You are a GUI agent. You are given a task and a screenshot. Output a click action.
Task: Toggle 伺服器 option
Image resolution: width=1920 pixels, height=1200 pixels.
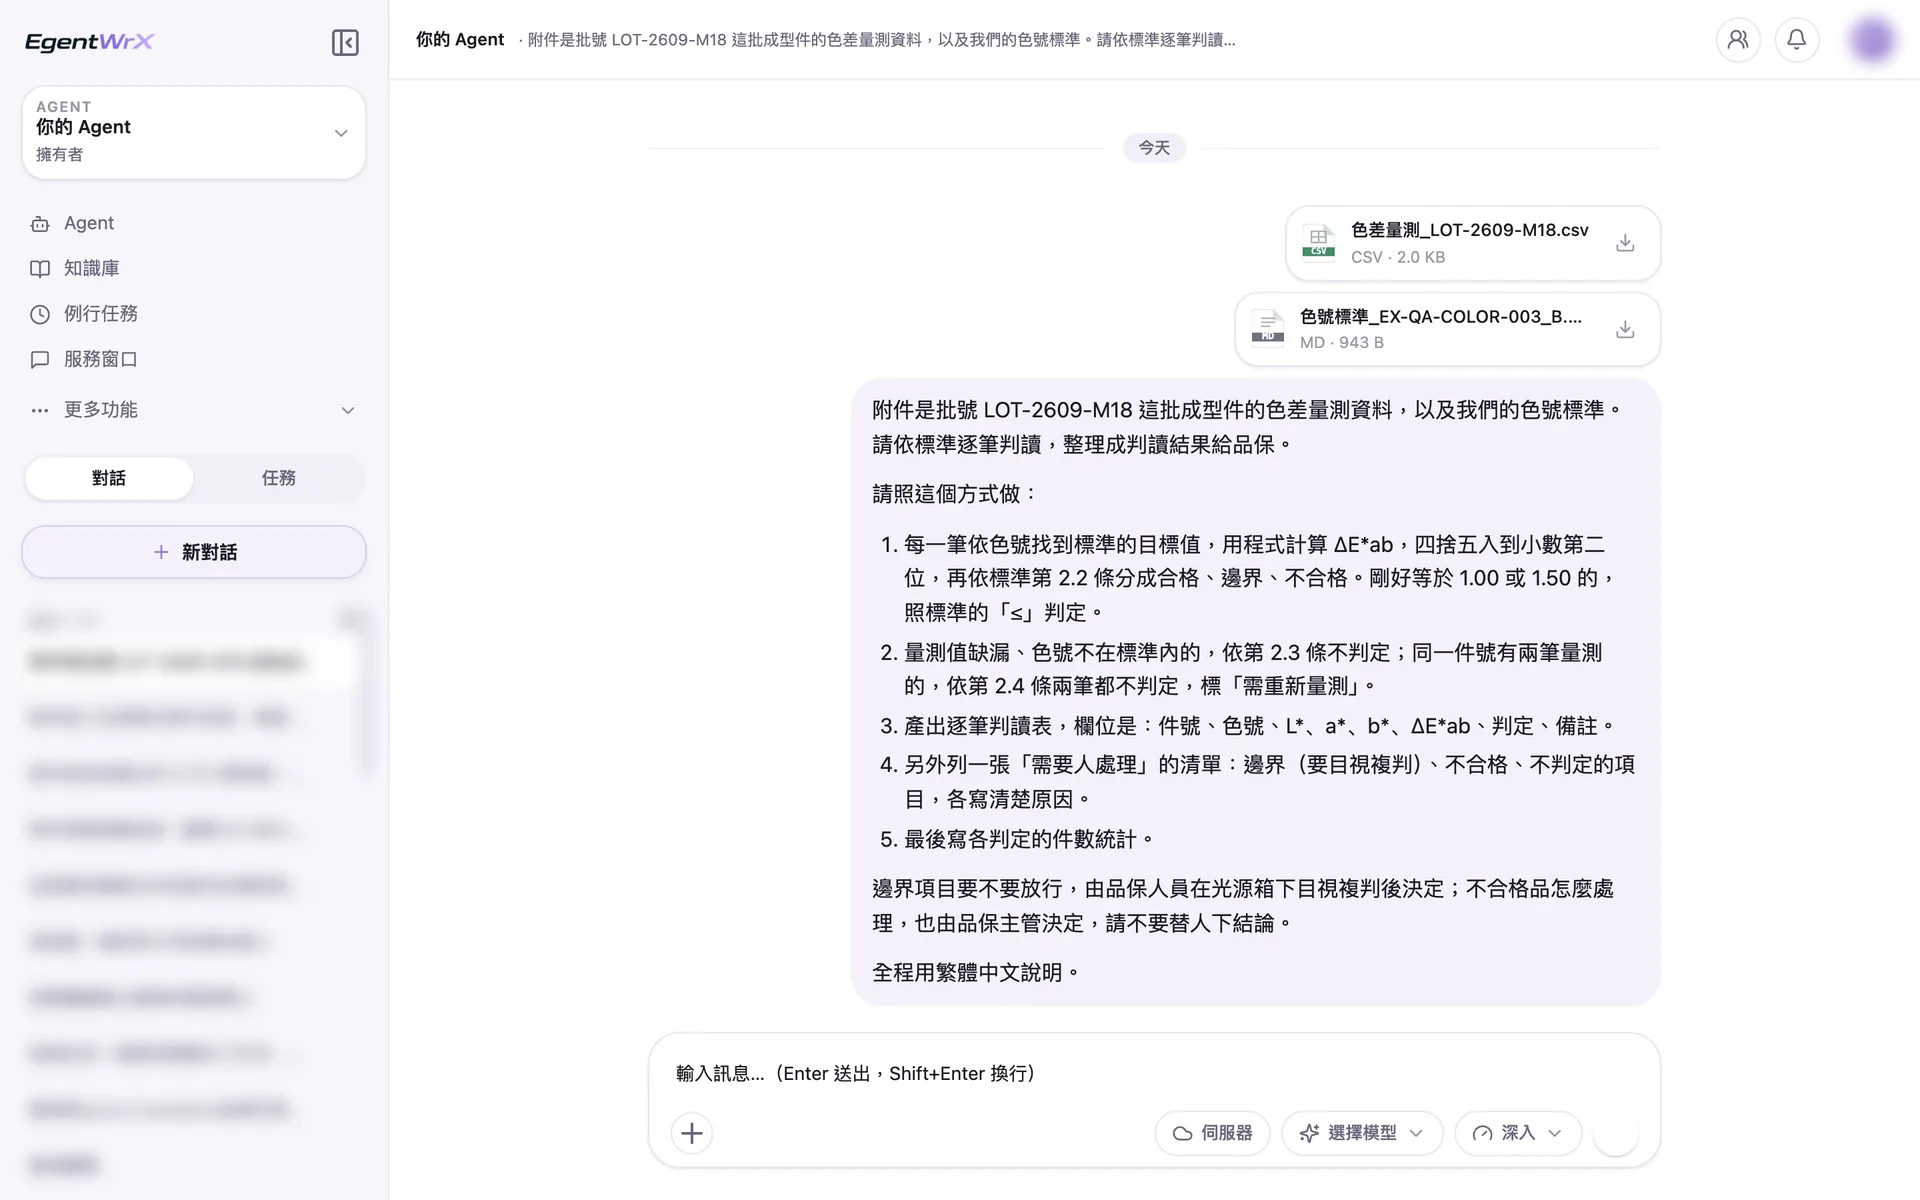click(x=1212, y=1133)
